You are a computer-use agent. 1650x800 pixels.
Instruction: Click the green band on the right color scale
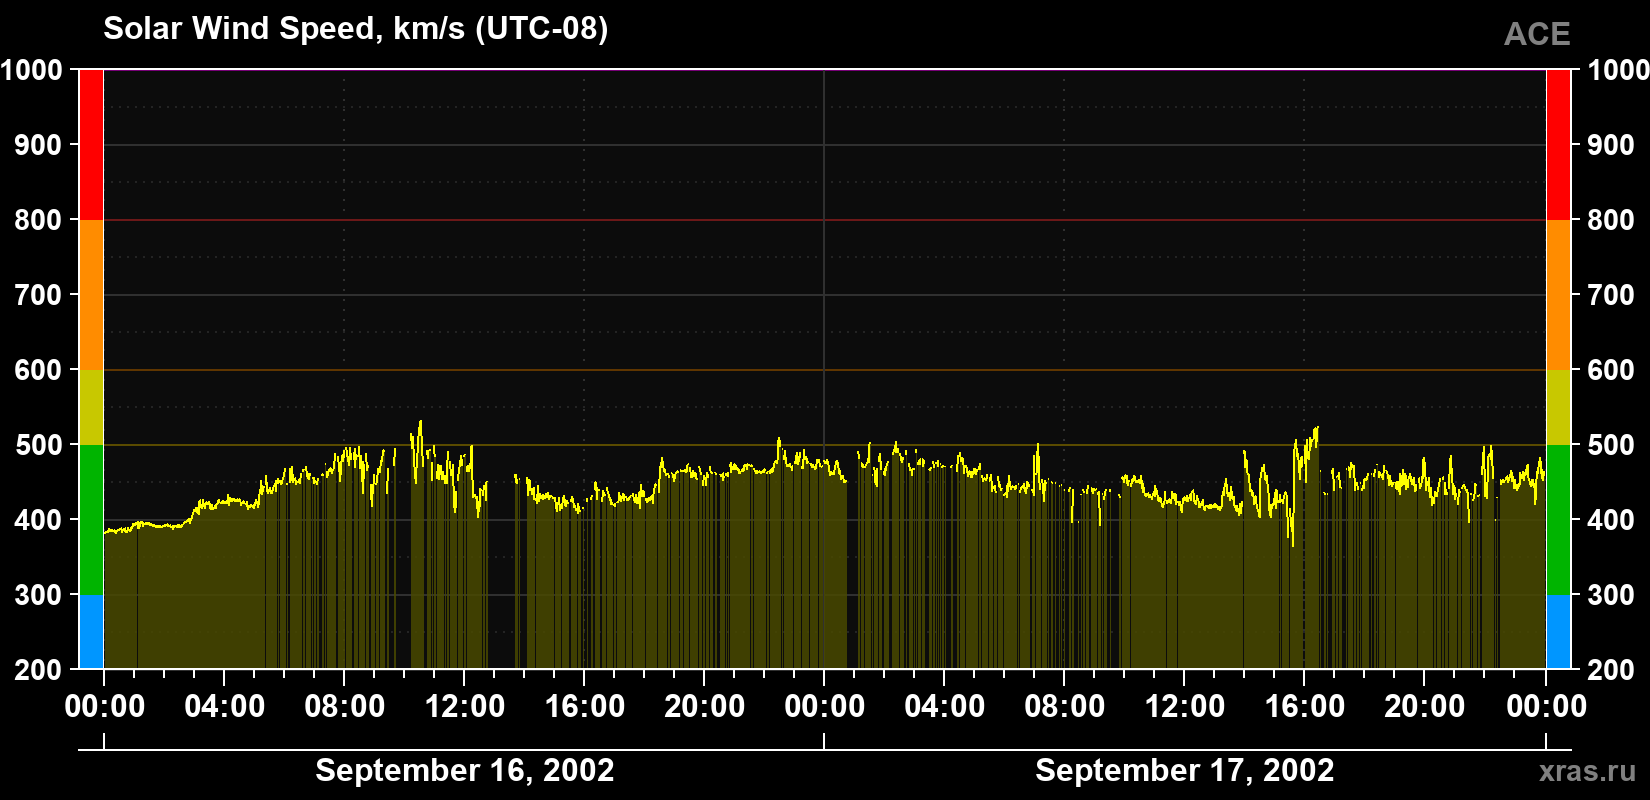1558,520
